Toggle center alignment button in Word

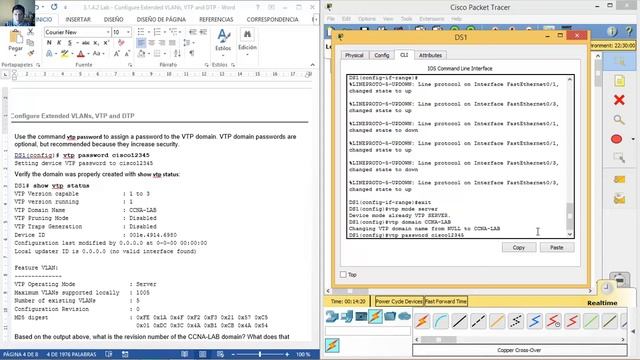[151, 43]
